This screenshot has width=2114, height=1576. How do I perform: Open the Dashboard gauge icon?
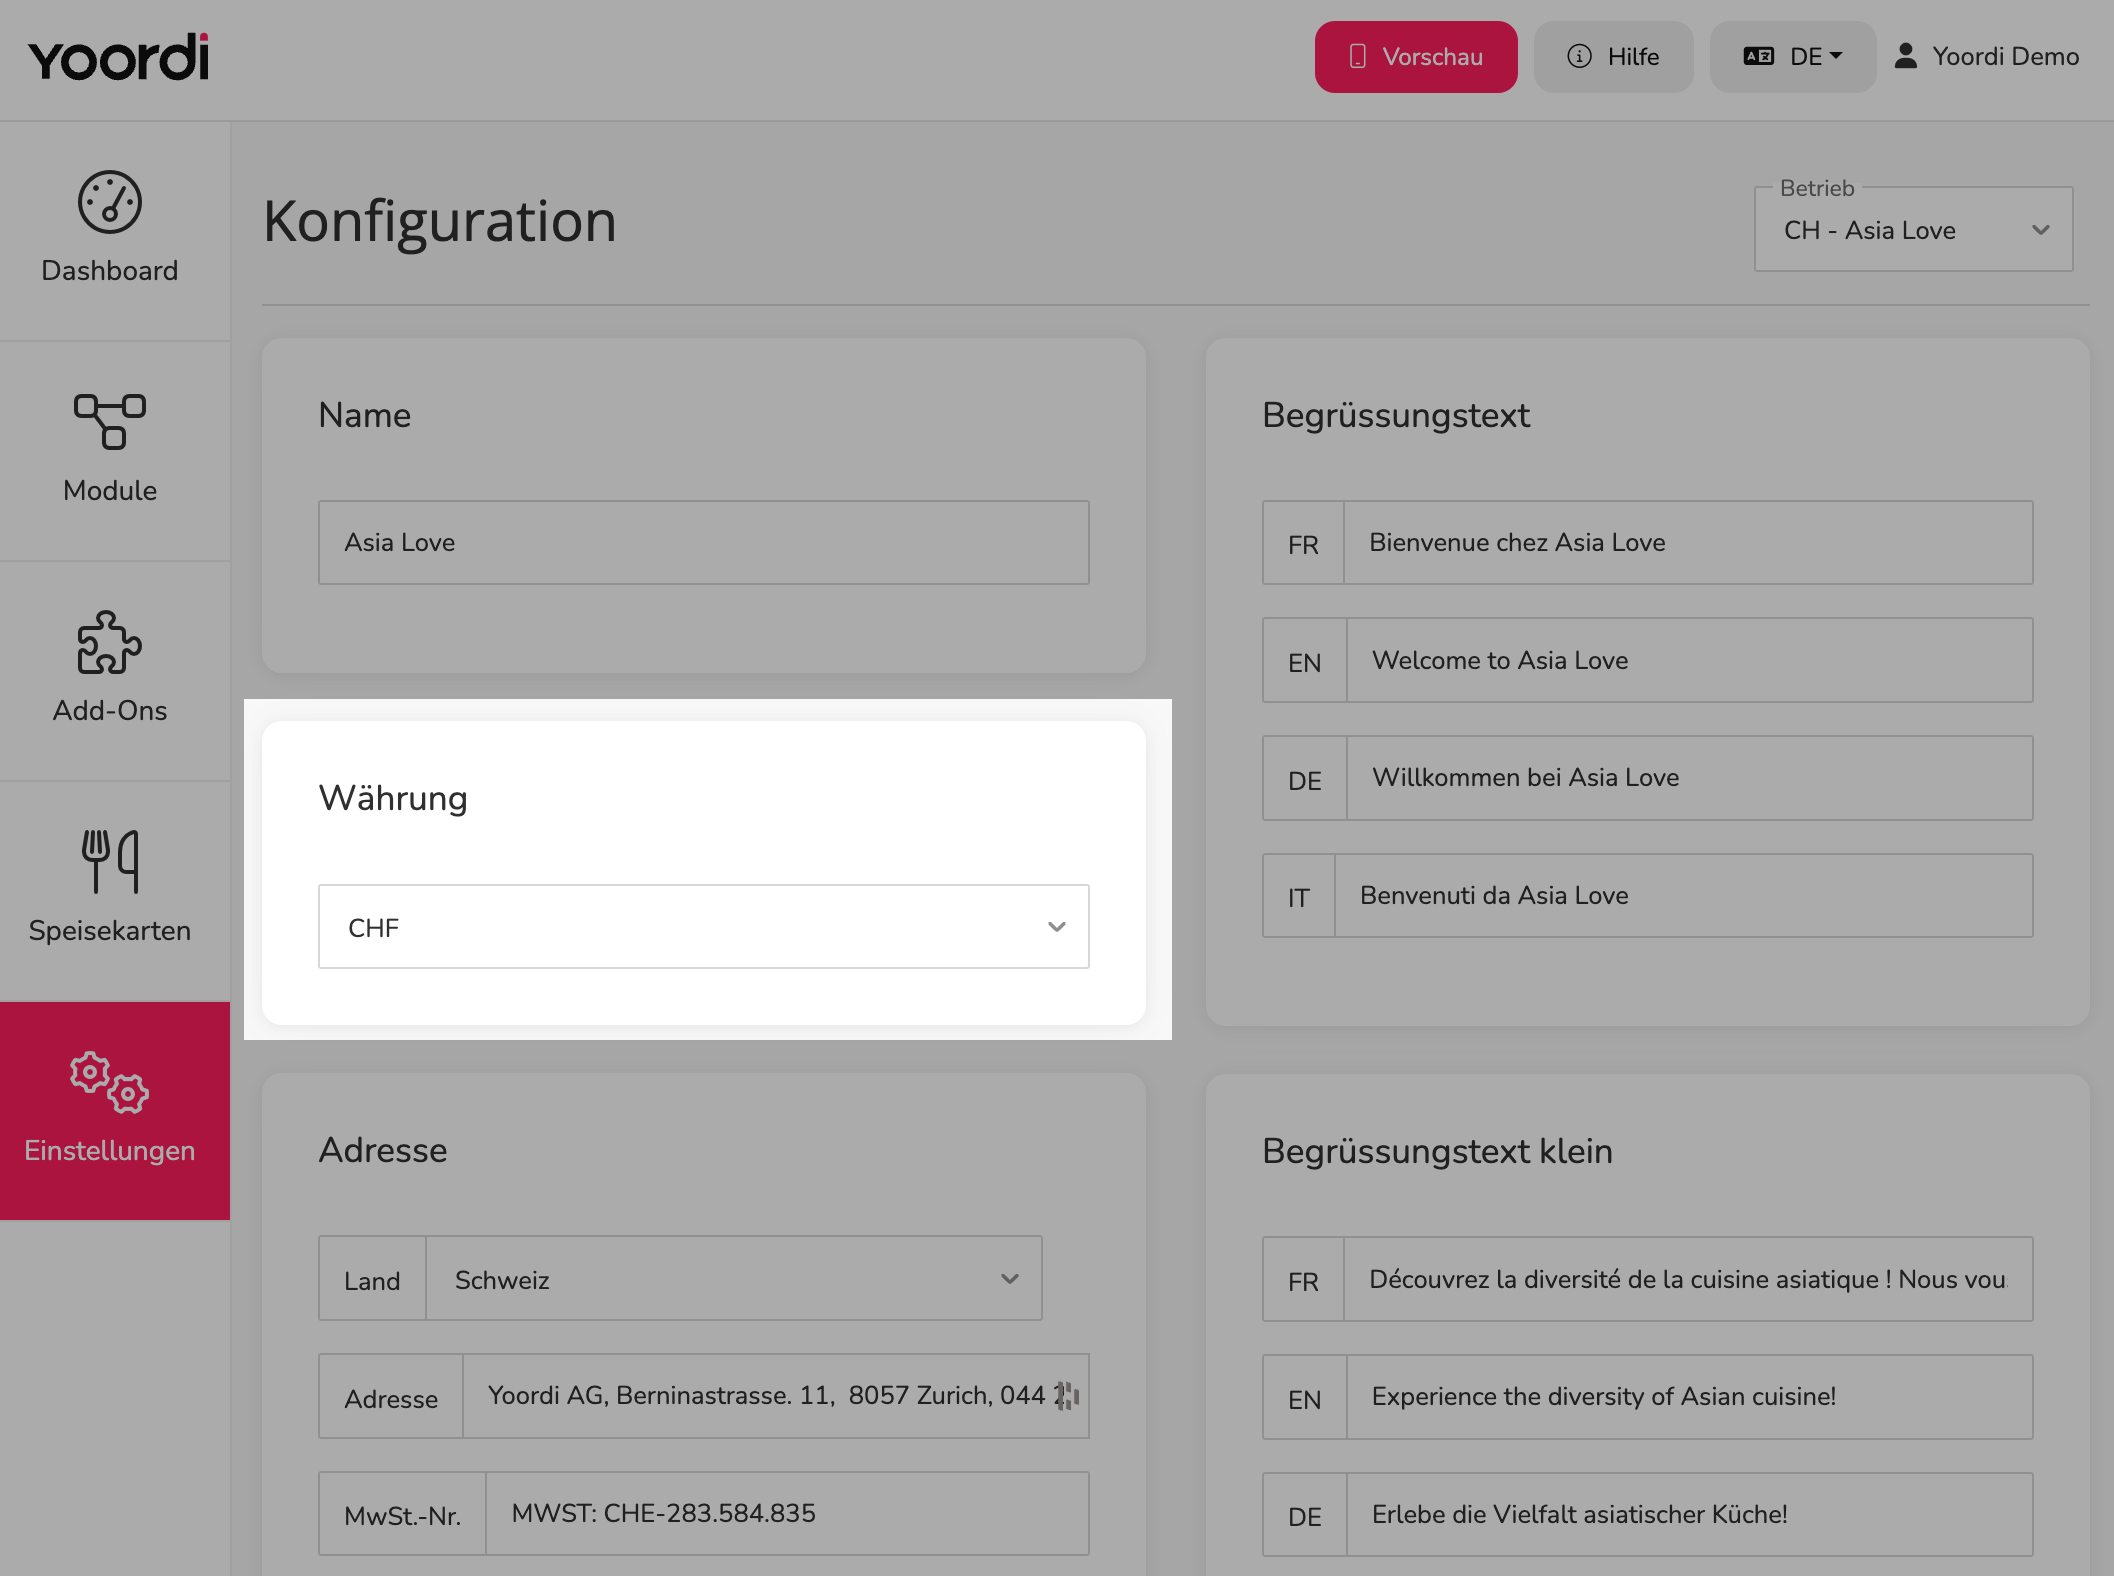click(x=110, y=202)
